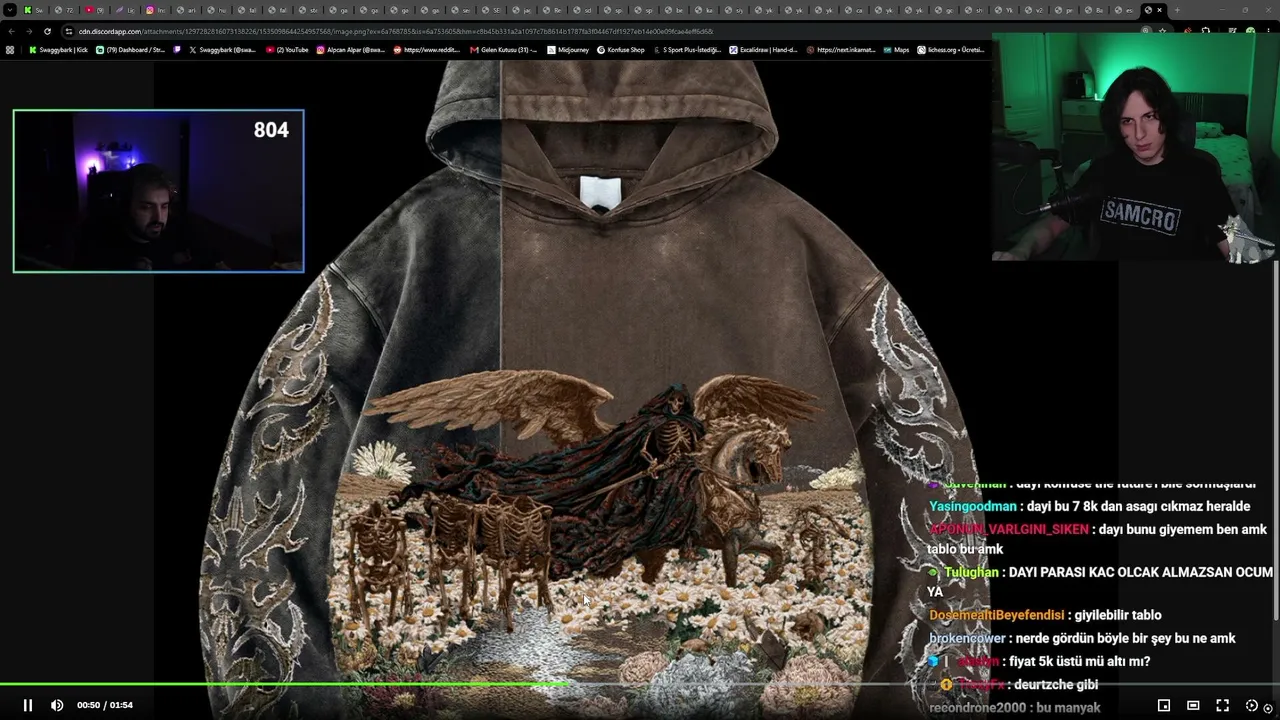Viewport: 1280px width, 720px height.
Task: View site information icon in address bar
Action: click(x=69, y=31)
